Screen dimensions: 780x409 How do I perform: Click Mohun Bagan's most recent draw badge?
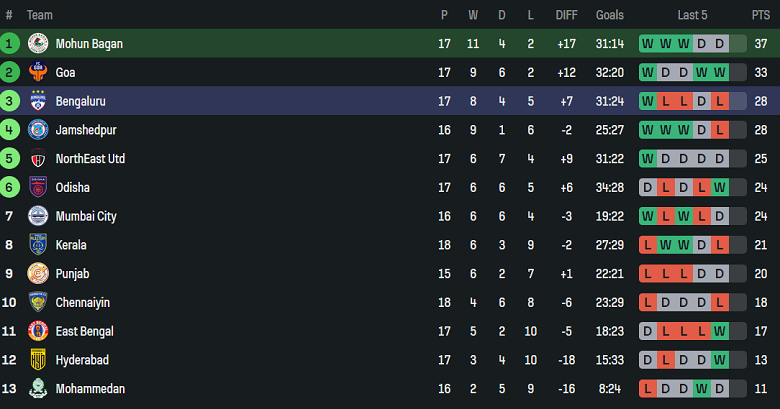click(719, 44)
